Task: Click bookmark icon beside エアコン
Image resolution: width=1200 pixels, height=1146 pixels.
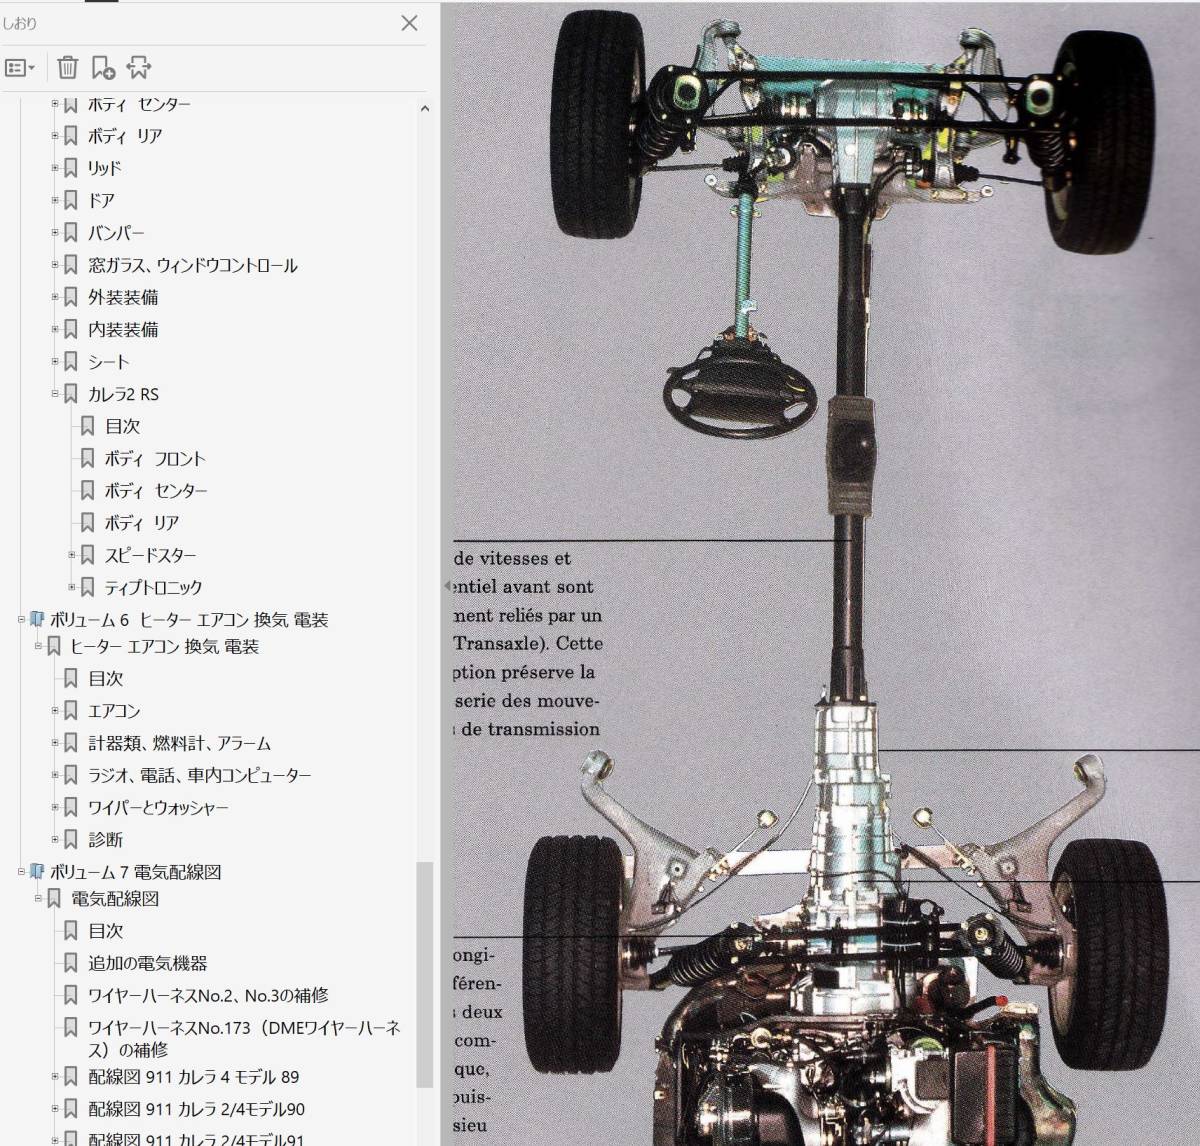Action: [71, 710]
